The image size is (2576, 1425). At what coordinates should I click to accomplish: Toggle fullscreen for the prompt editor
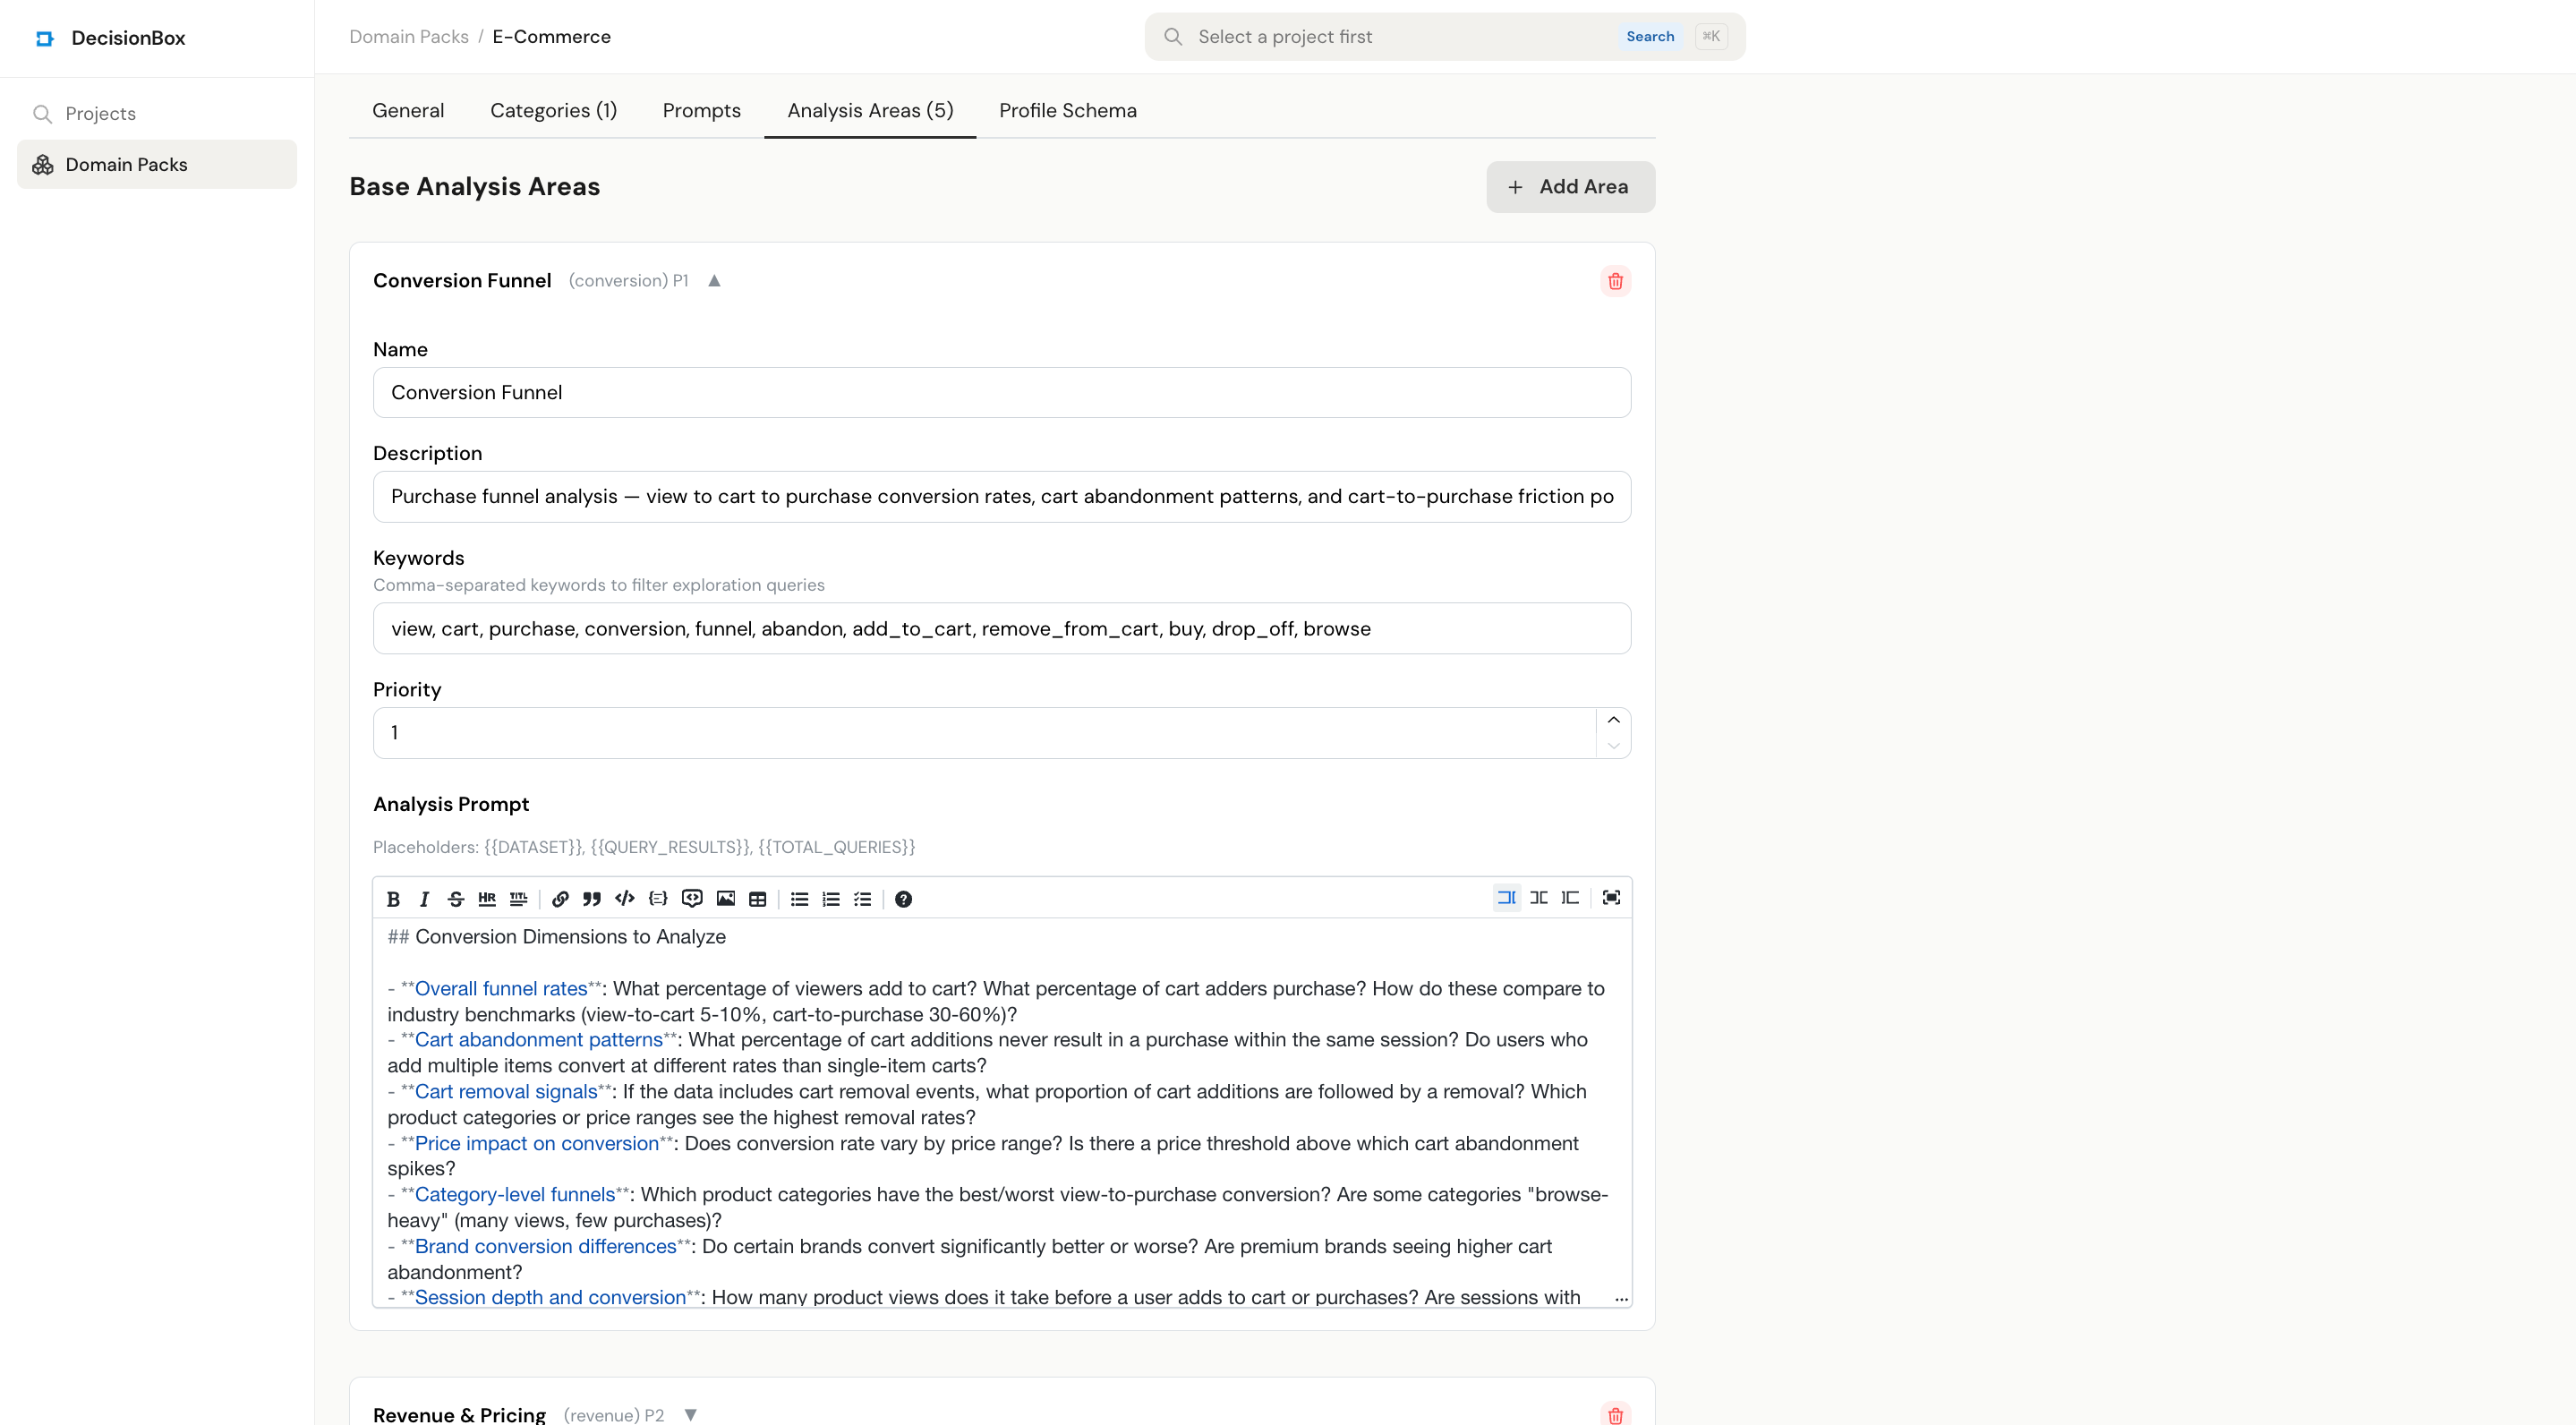[1611, 898]
